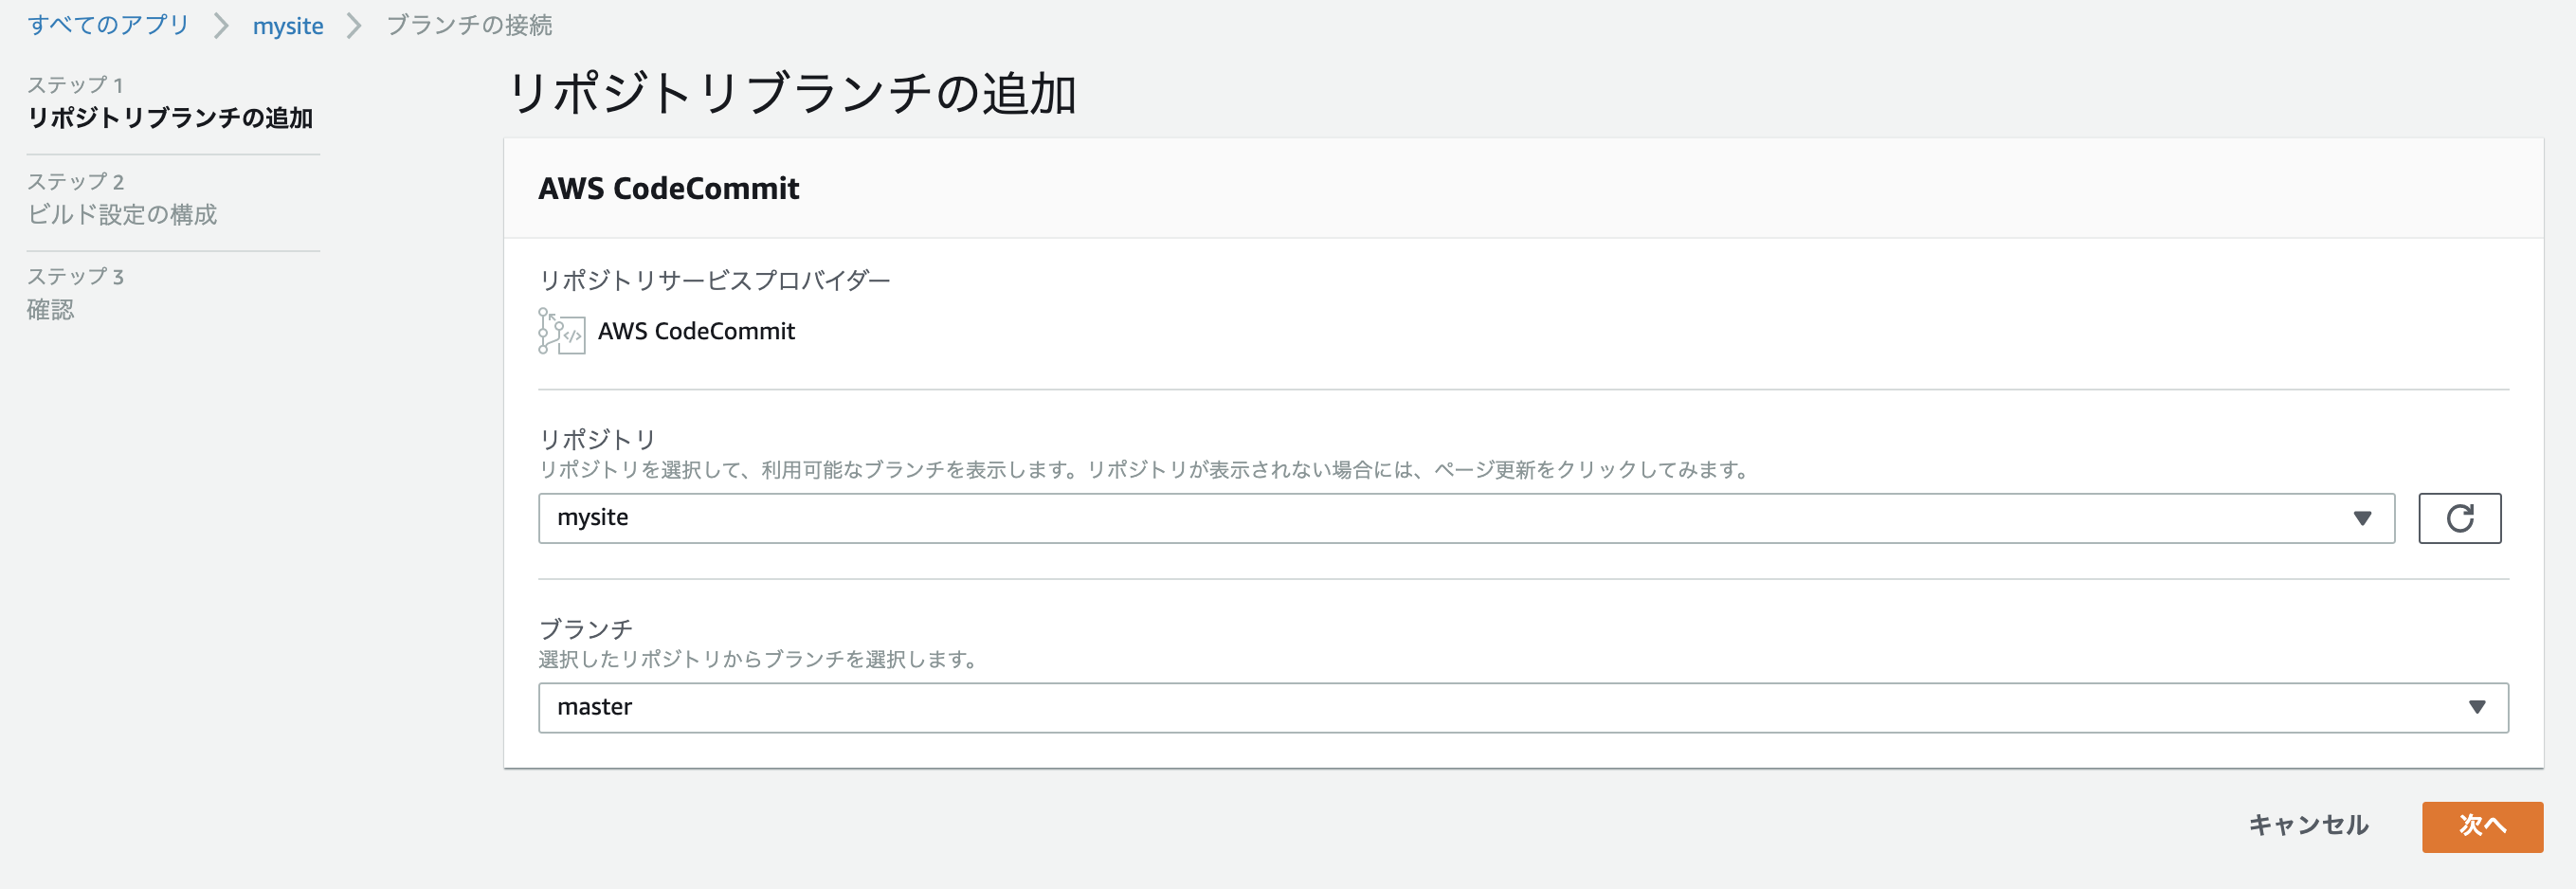This screenshot has width=2576, height=889.
Task: Click the refresh repositories icon button
Action: 2459,518
